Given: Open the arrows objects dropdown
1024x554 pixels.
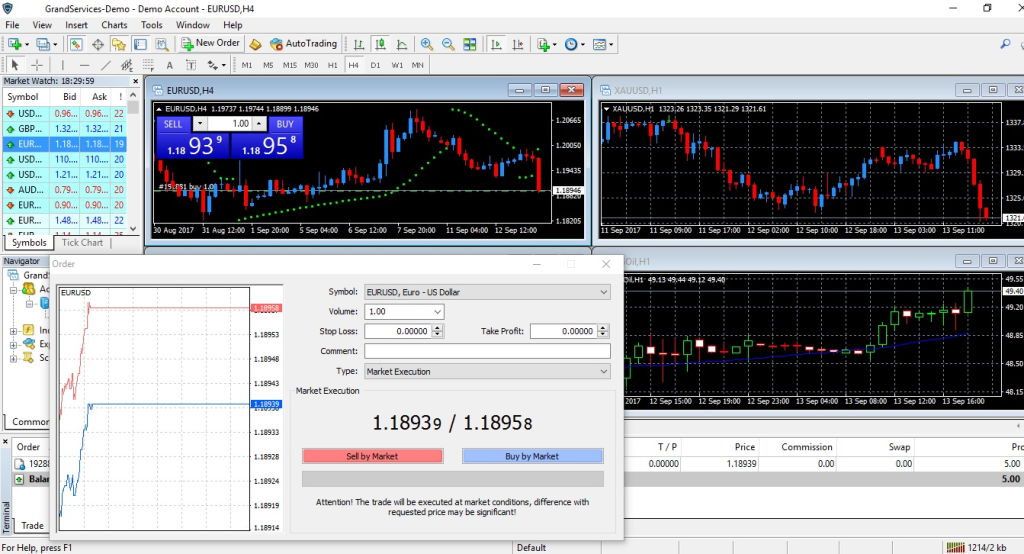Looking at the screenshot, I should point(223,65).
